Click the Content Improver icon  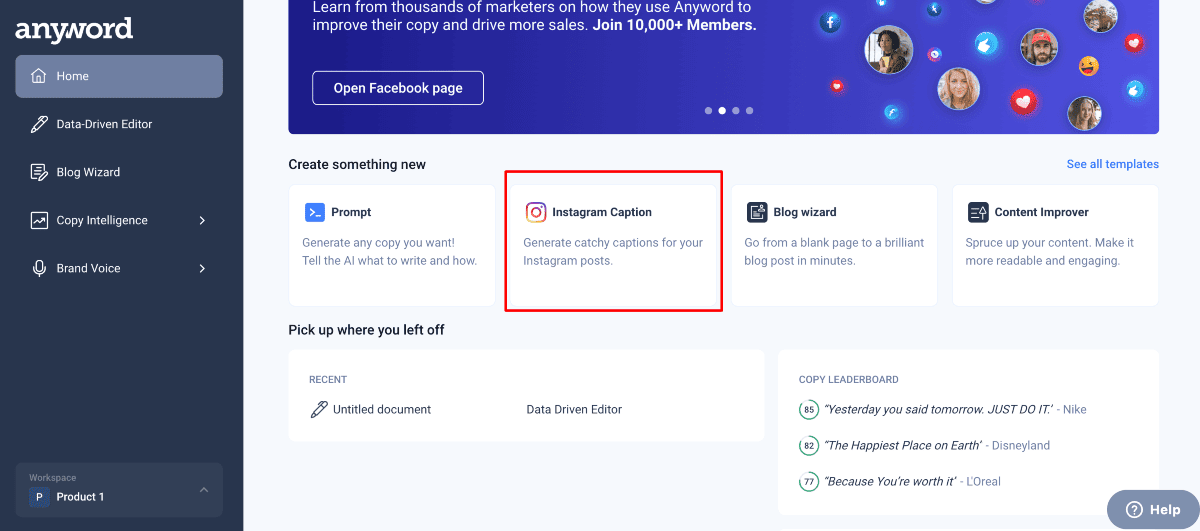coord(978,212)
